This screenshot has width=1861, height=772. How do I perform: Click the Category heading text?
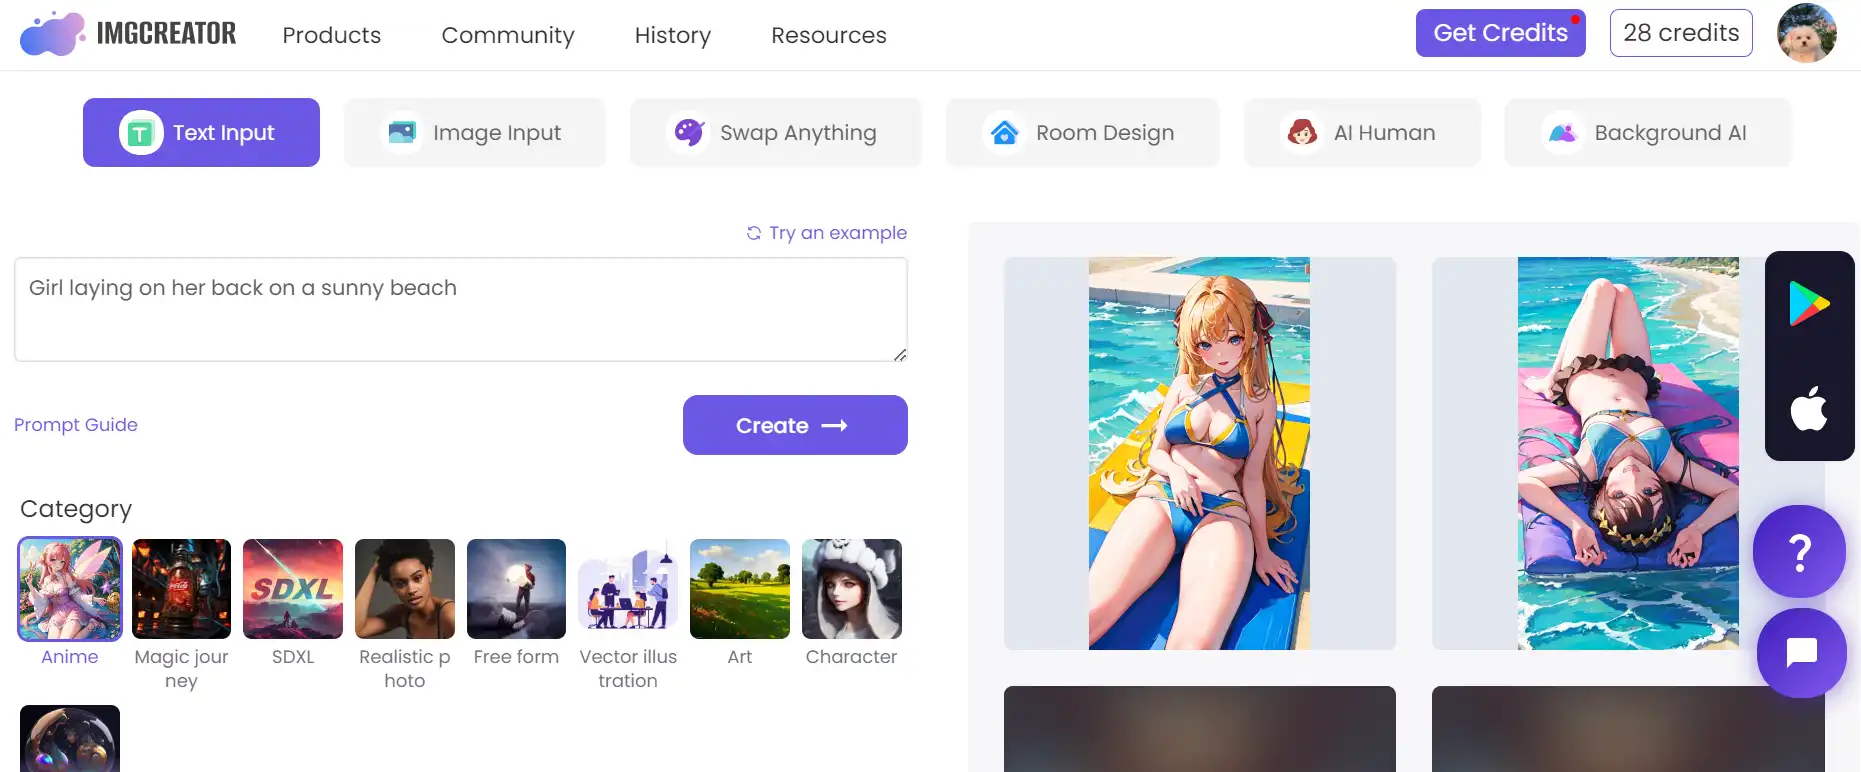tap(76, 509)
